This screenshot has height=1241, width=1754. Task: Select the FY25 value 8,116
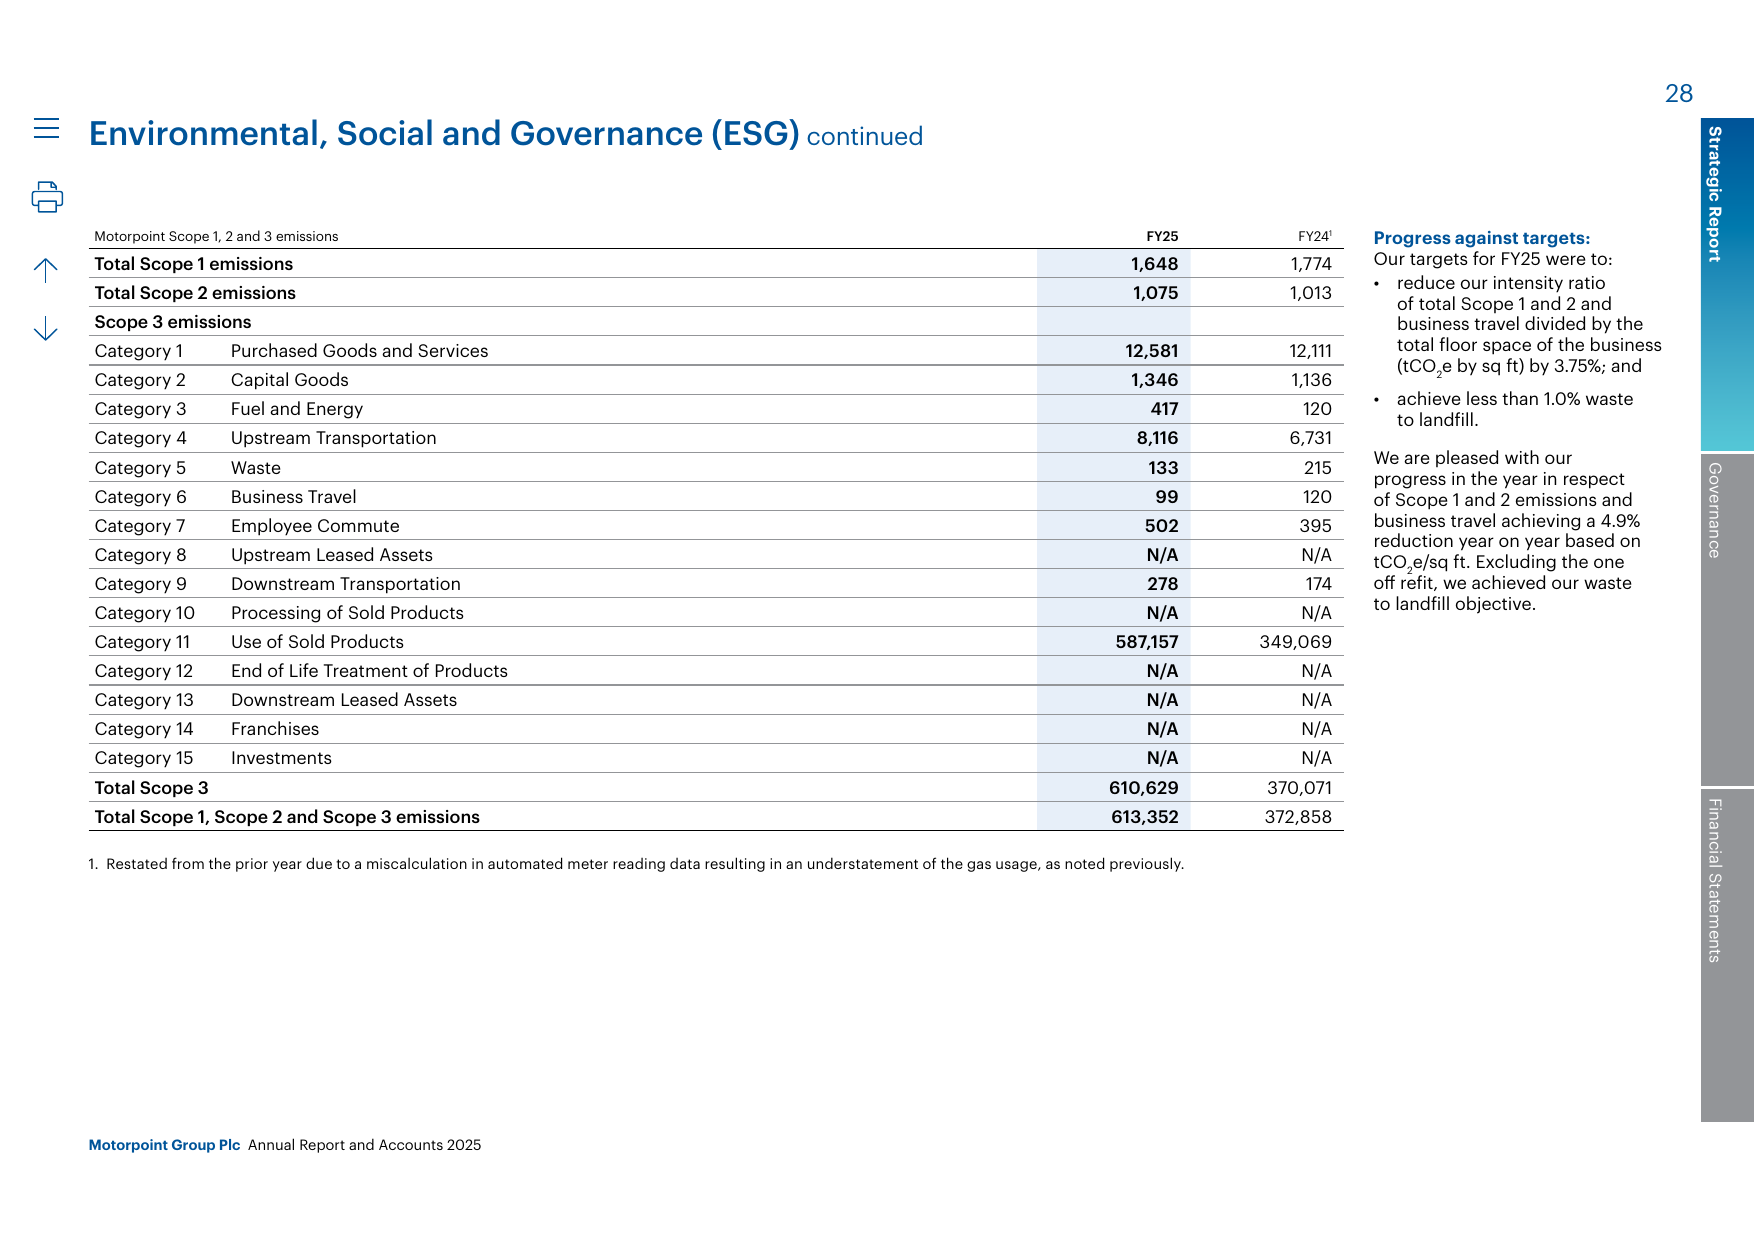[1157, 438]
